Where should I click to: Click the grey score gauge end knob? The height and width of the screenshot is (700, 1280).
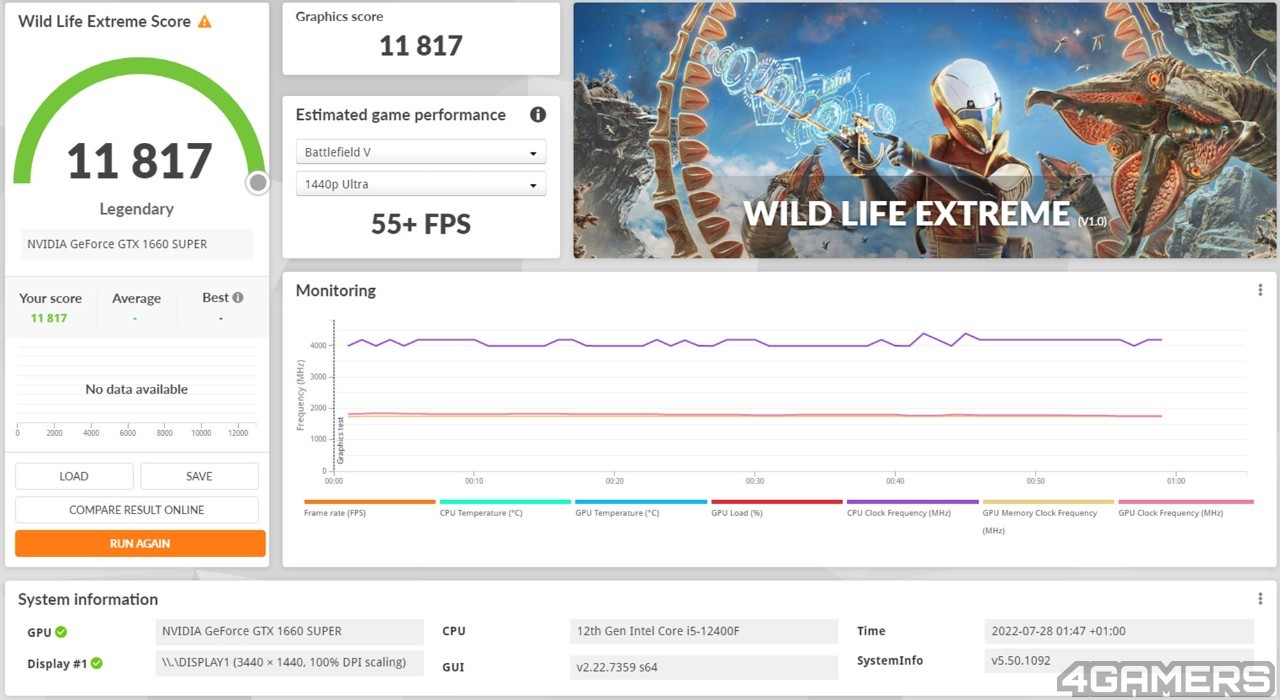point(258,182)
